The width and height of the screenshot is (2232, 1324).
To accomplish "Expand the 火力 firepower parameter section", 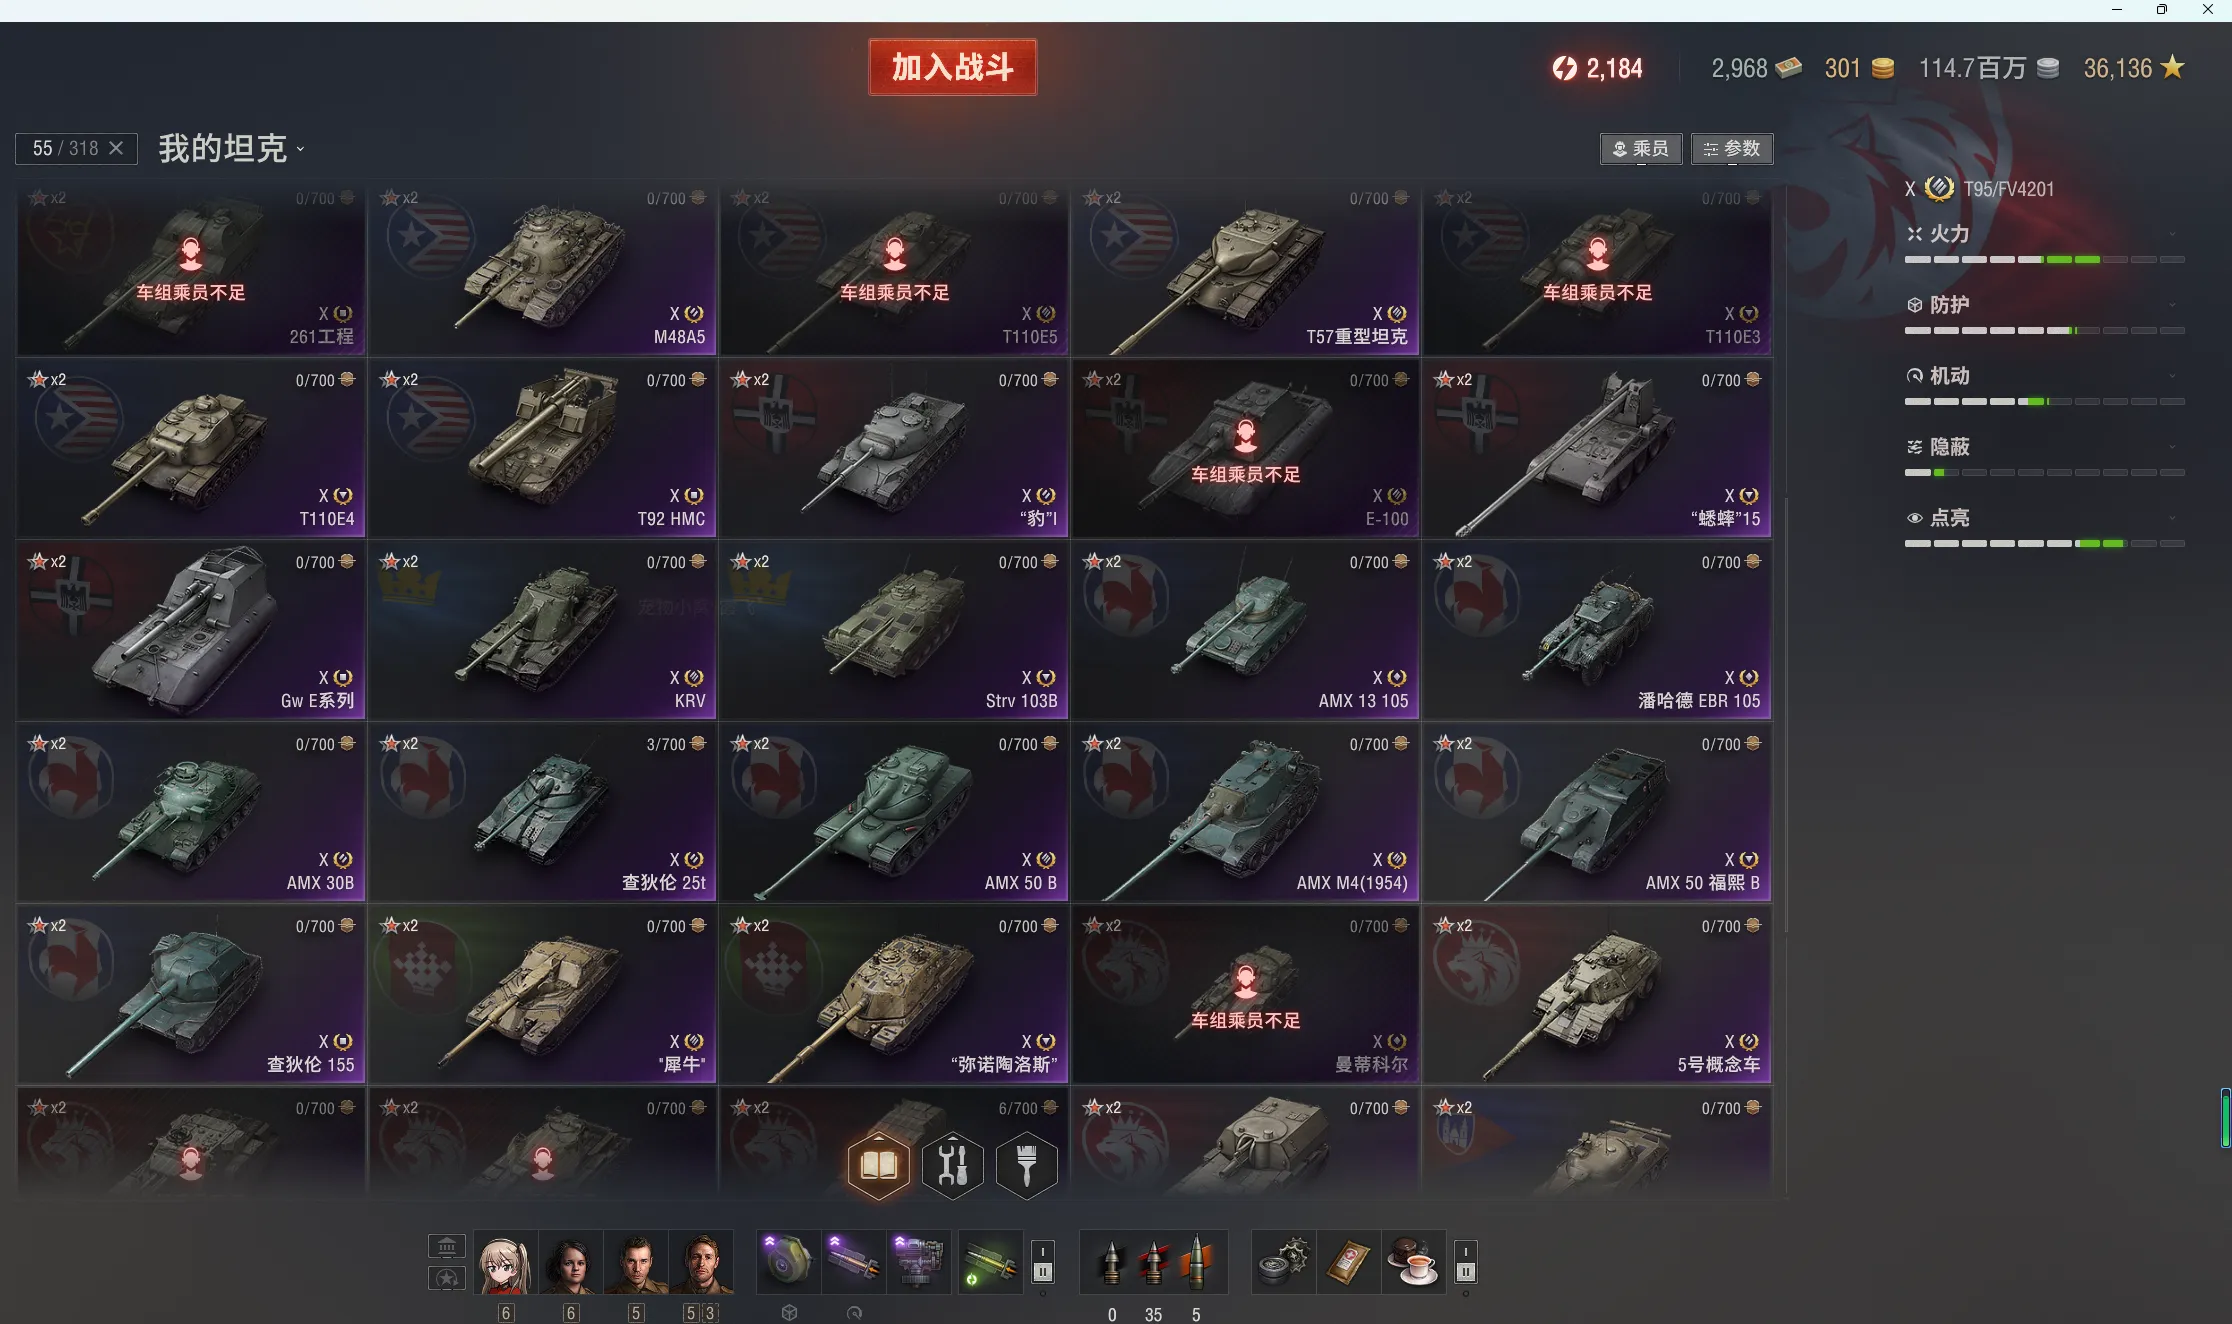I will point(2044,234).
